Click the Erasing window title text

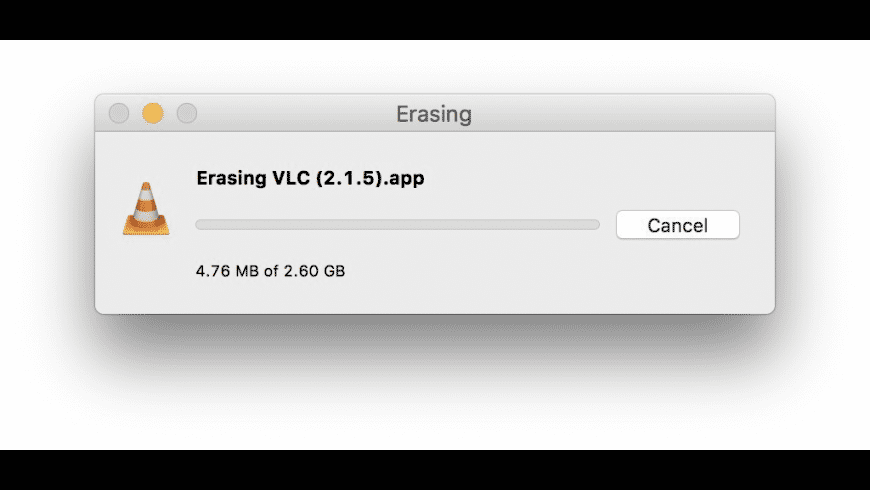pos(434,114)
